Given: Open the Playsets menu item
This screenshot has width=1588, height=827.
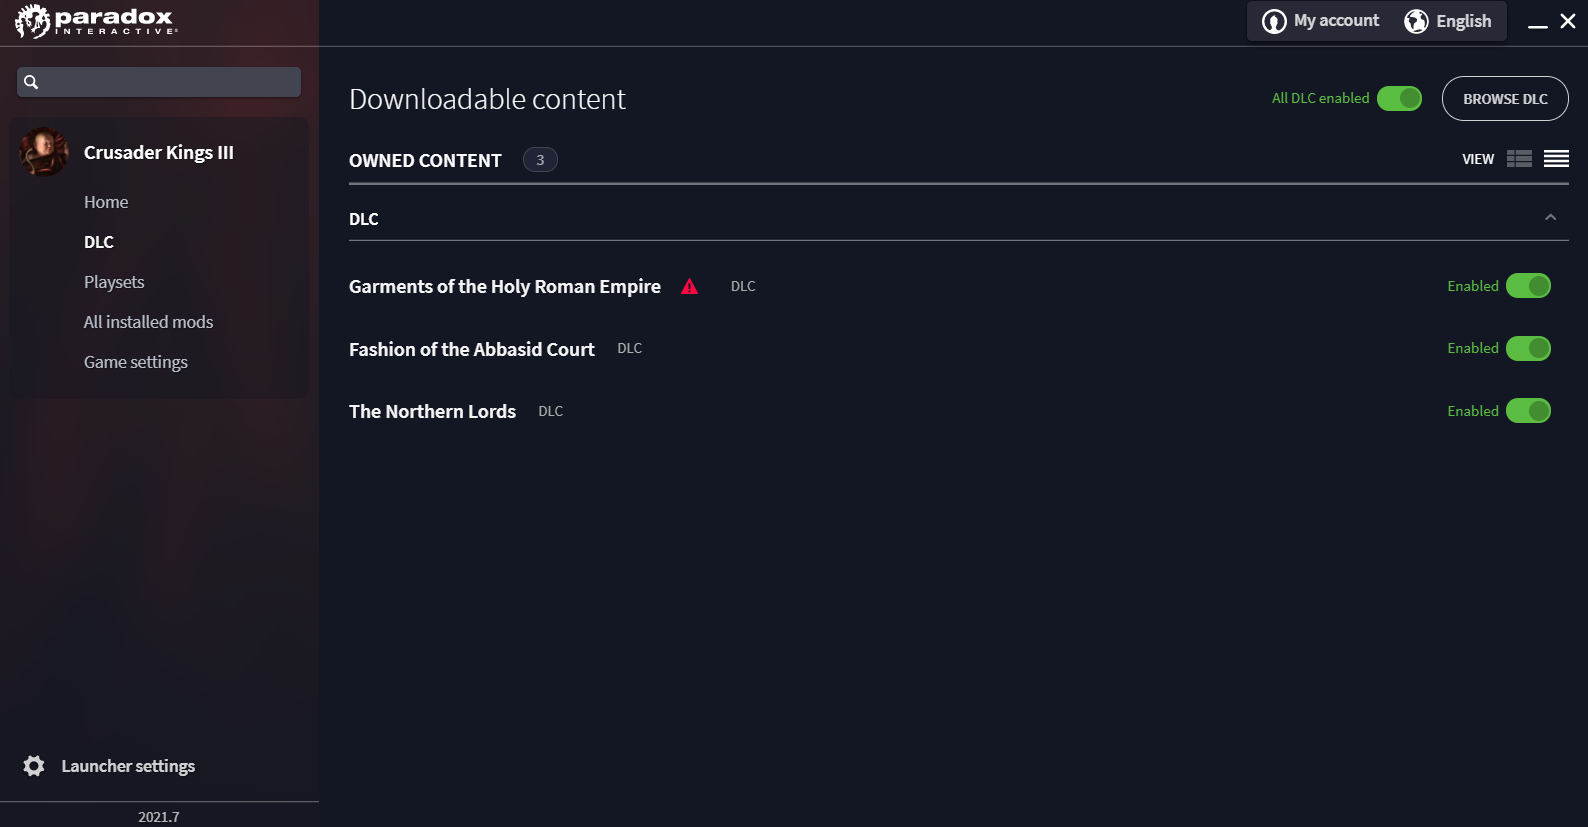Looking at the screenshot, I should [x=114, y=282].
